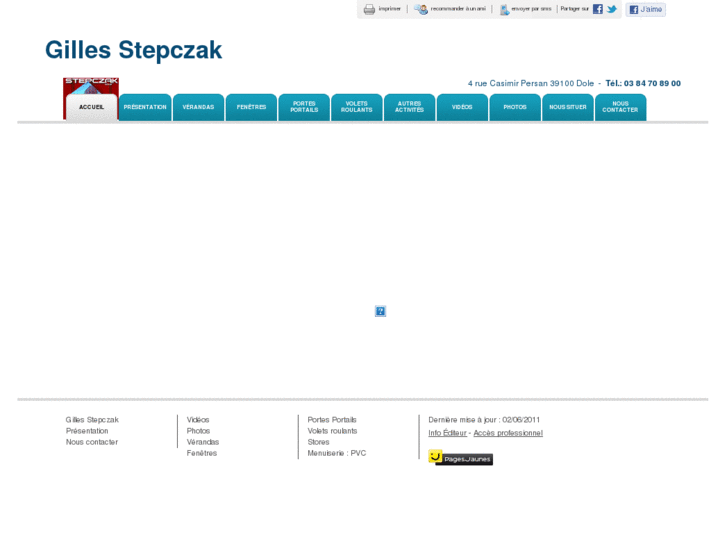Switch to the Vérandas tab

tap(198, 107)
